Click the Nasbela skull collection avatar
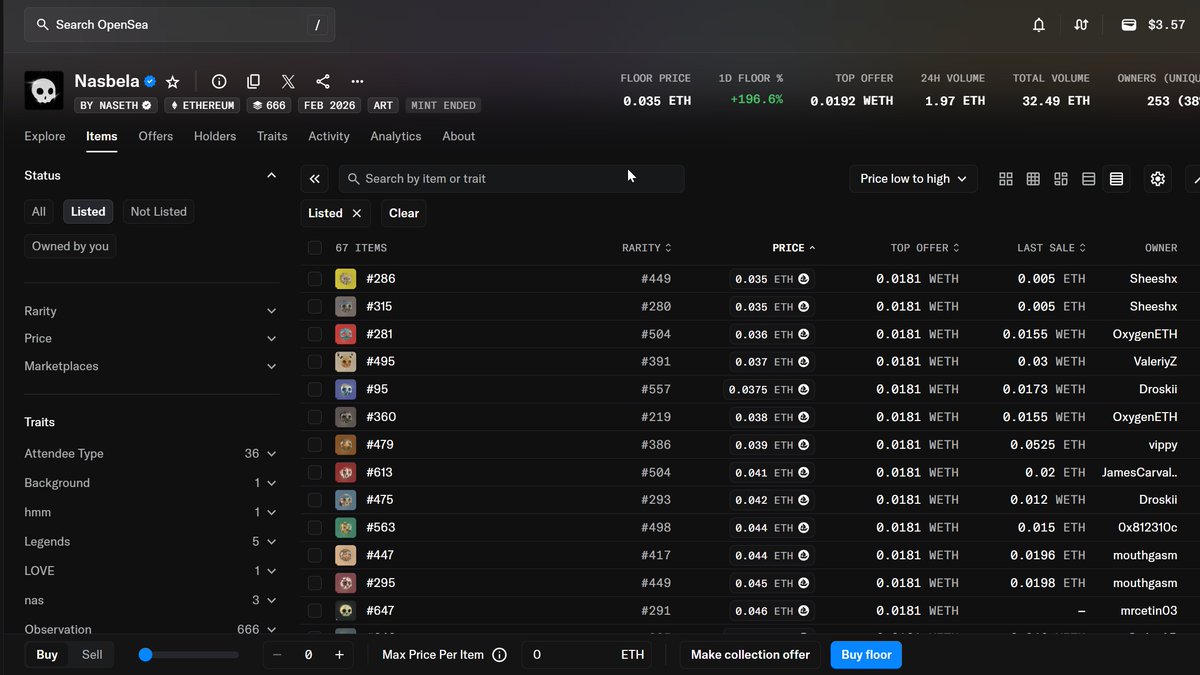The height and width of the screenshot is (675, 1200). point(44,91)
